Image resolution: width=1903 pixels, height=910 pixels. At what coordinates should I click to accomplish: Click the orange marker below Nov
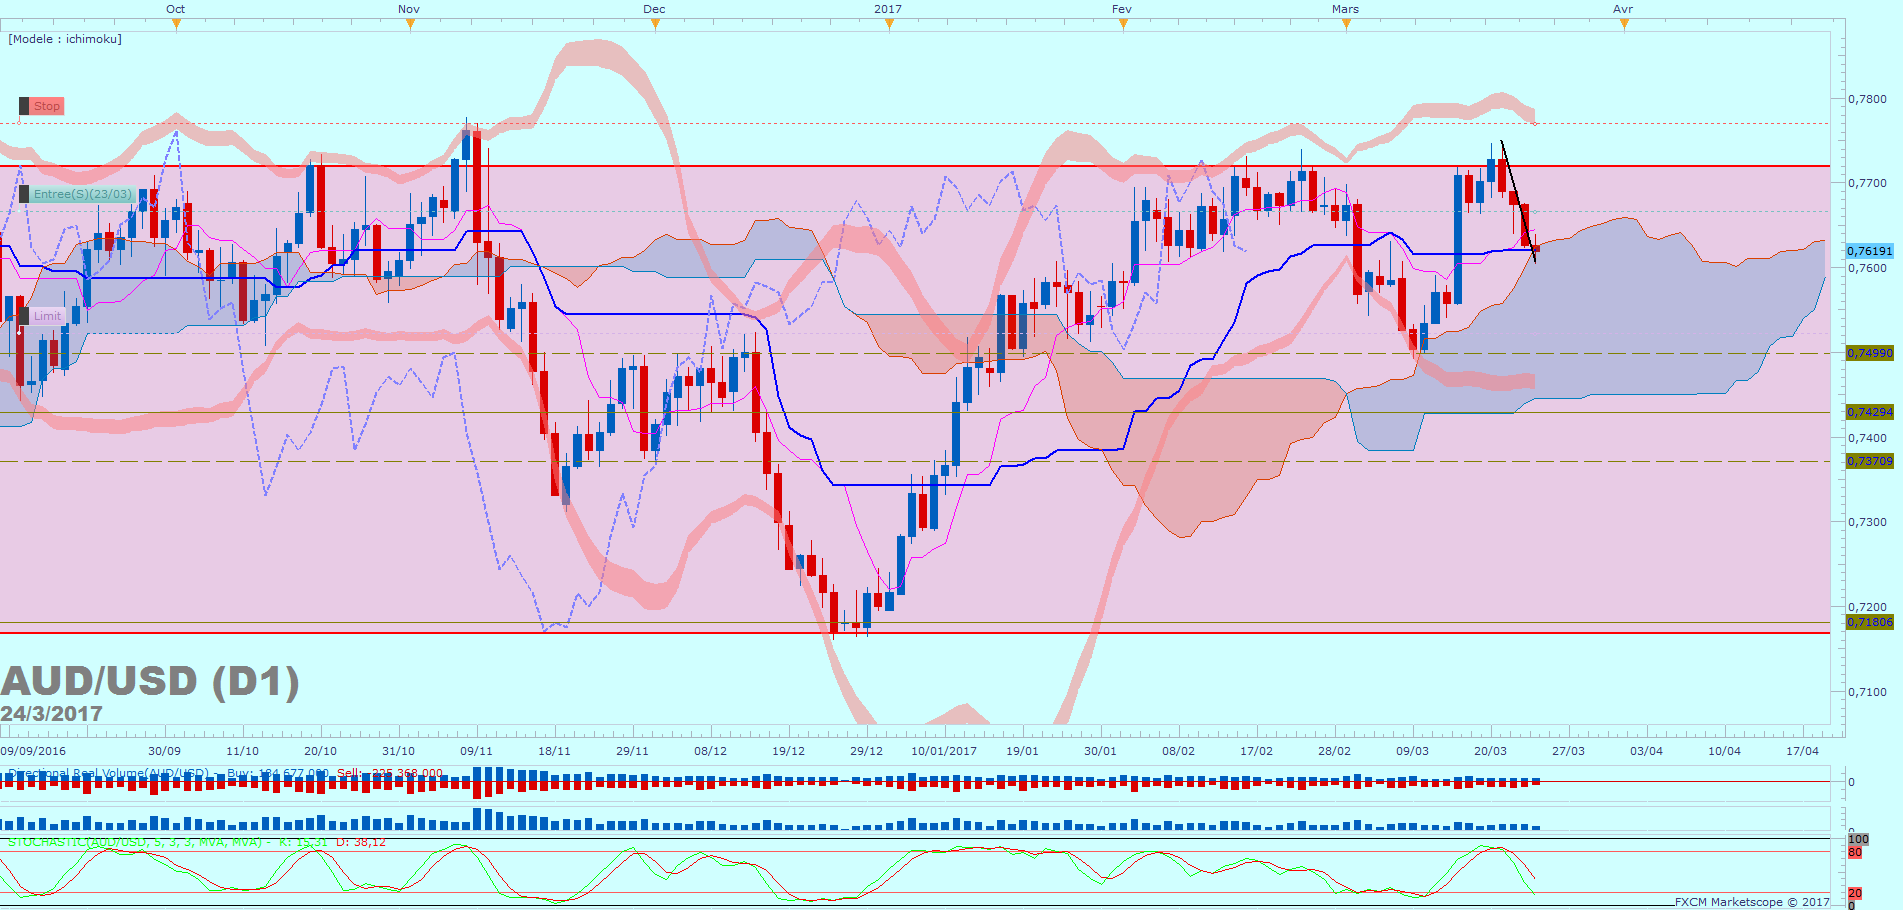410,25
